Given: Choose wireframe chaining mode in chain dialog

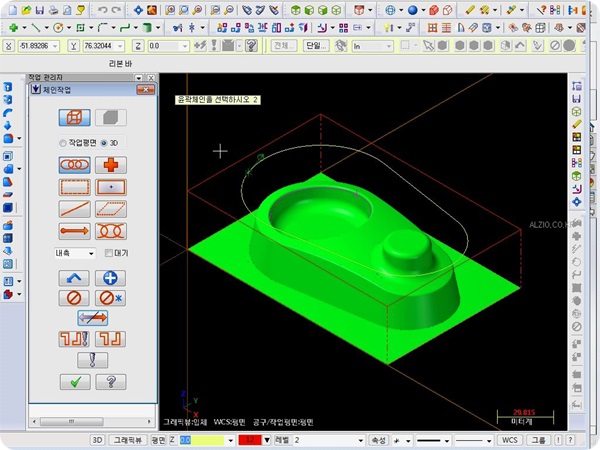Looking at the screenshot, I should tap(75, 117).
